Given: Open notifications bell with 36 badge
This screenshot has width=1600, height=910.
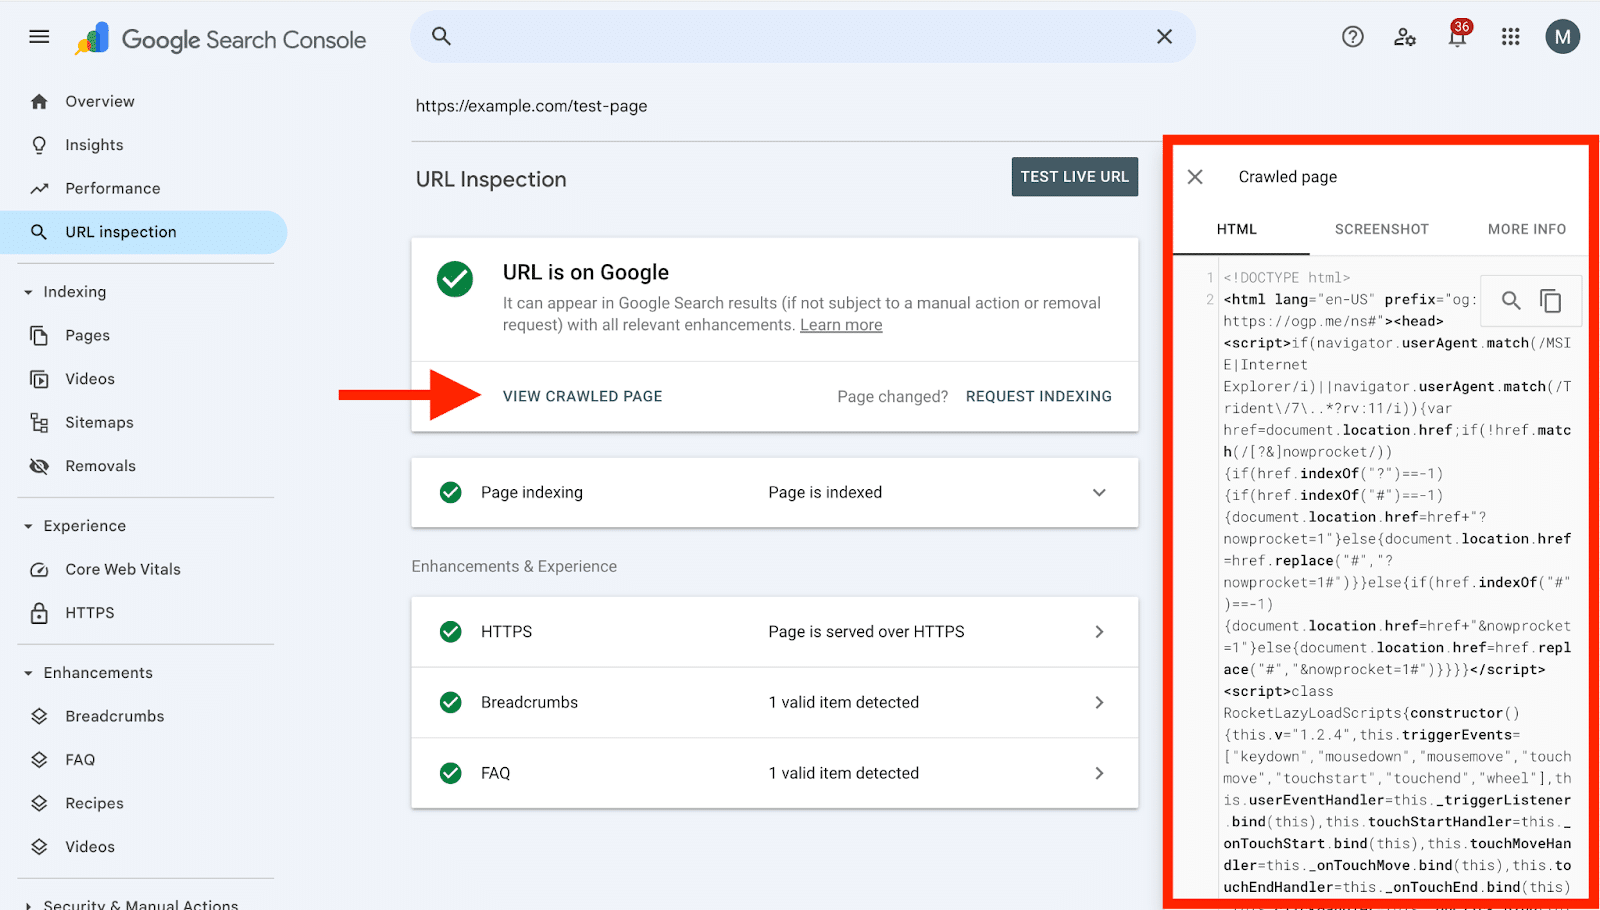Looking at the screenshot, I should pos(1458,36).
